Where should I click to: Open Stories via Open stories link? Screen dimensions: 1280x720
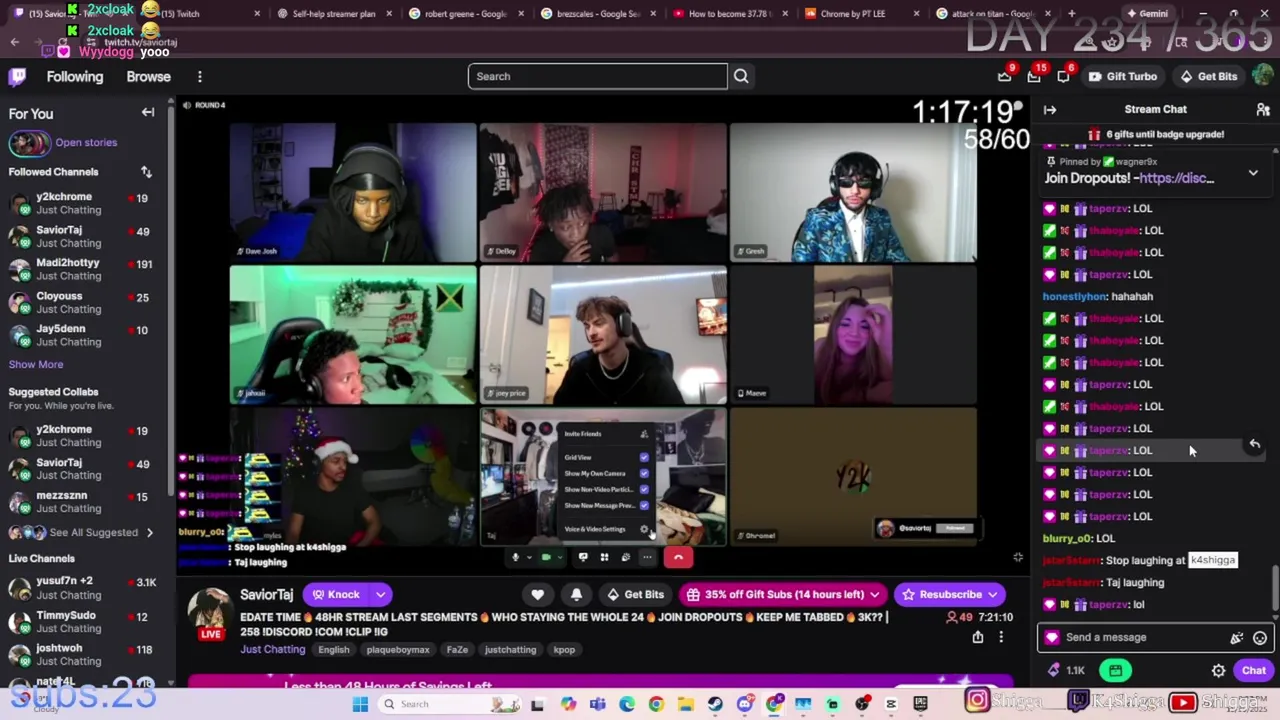point(86,143)
